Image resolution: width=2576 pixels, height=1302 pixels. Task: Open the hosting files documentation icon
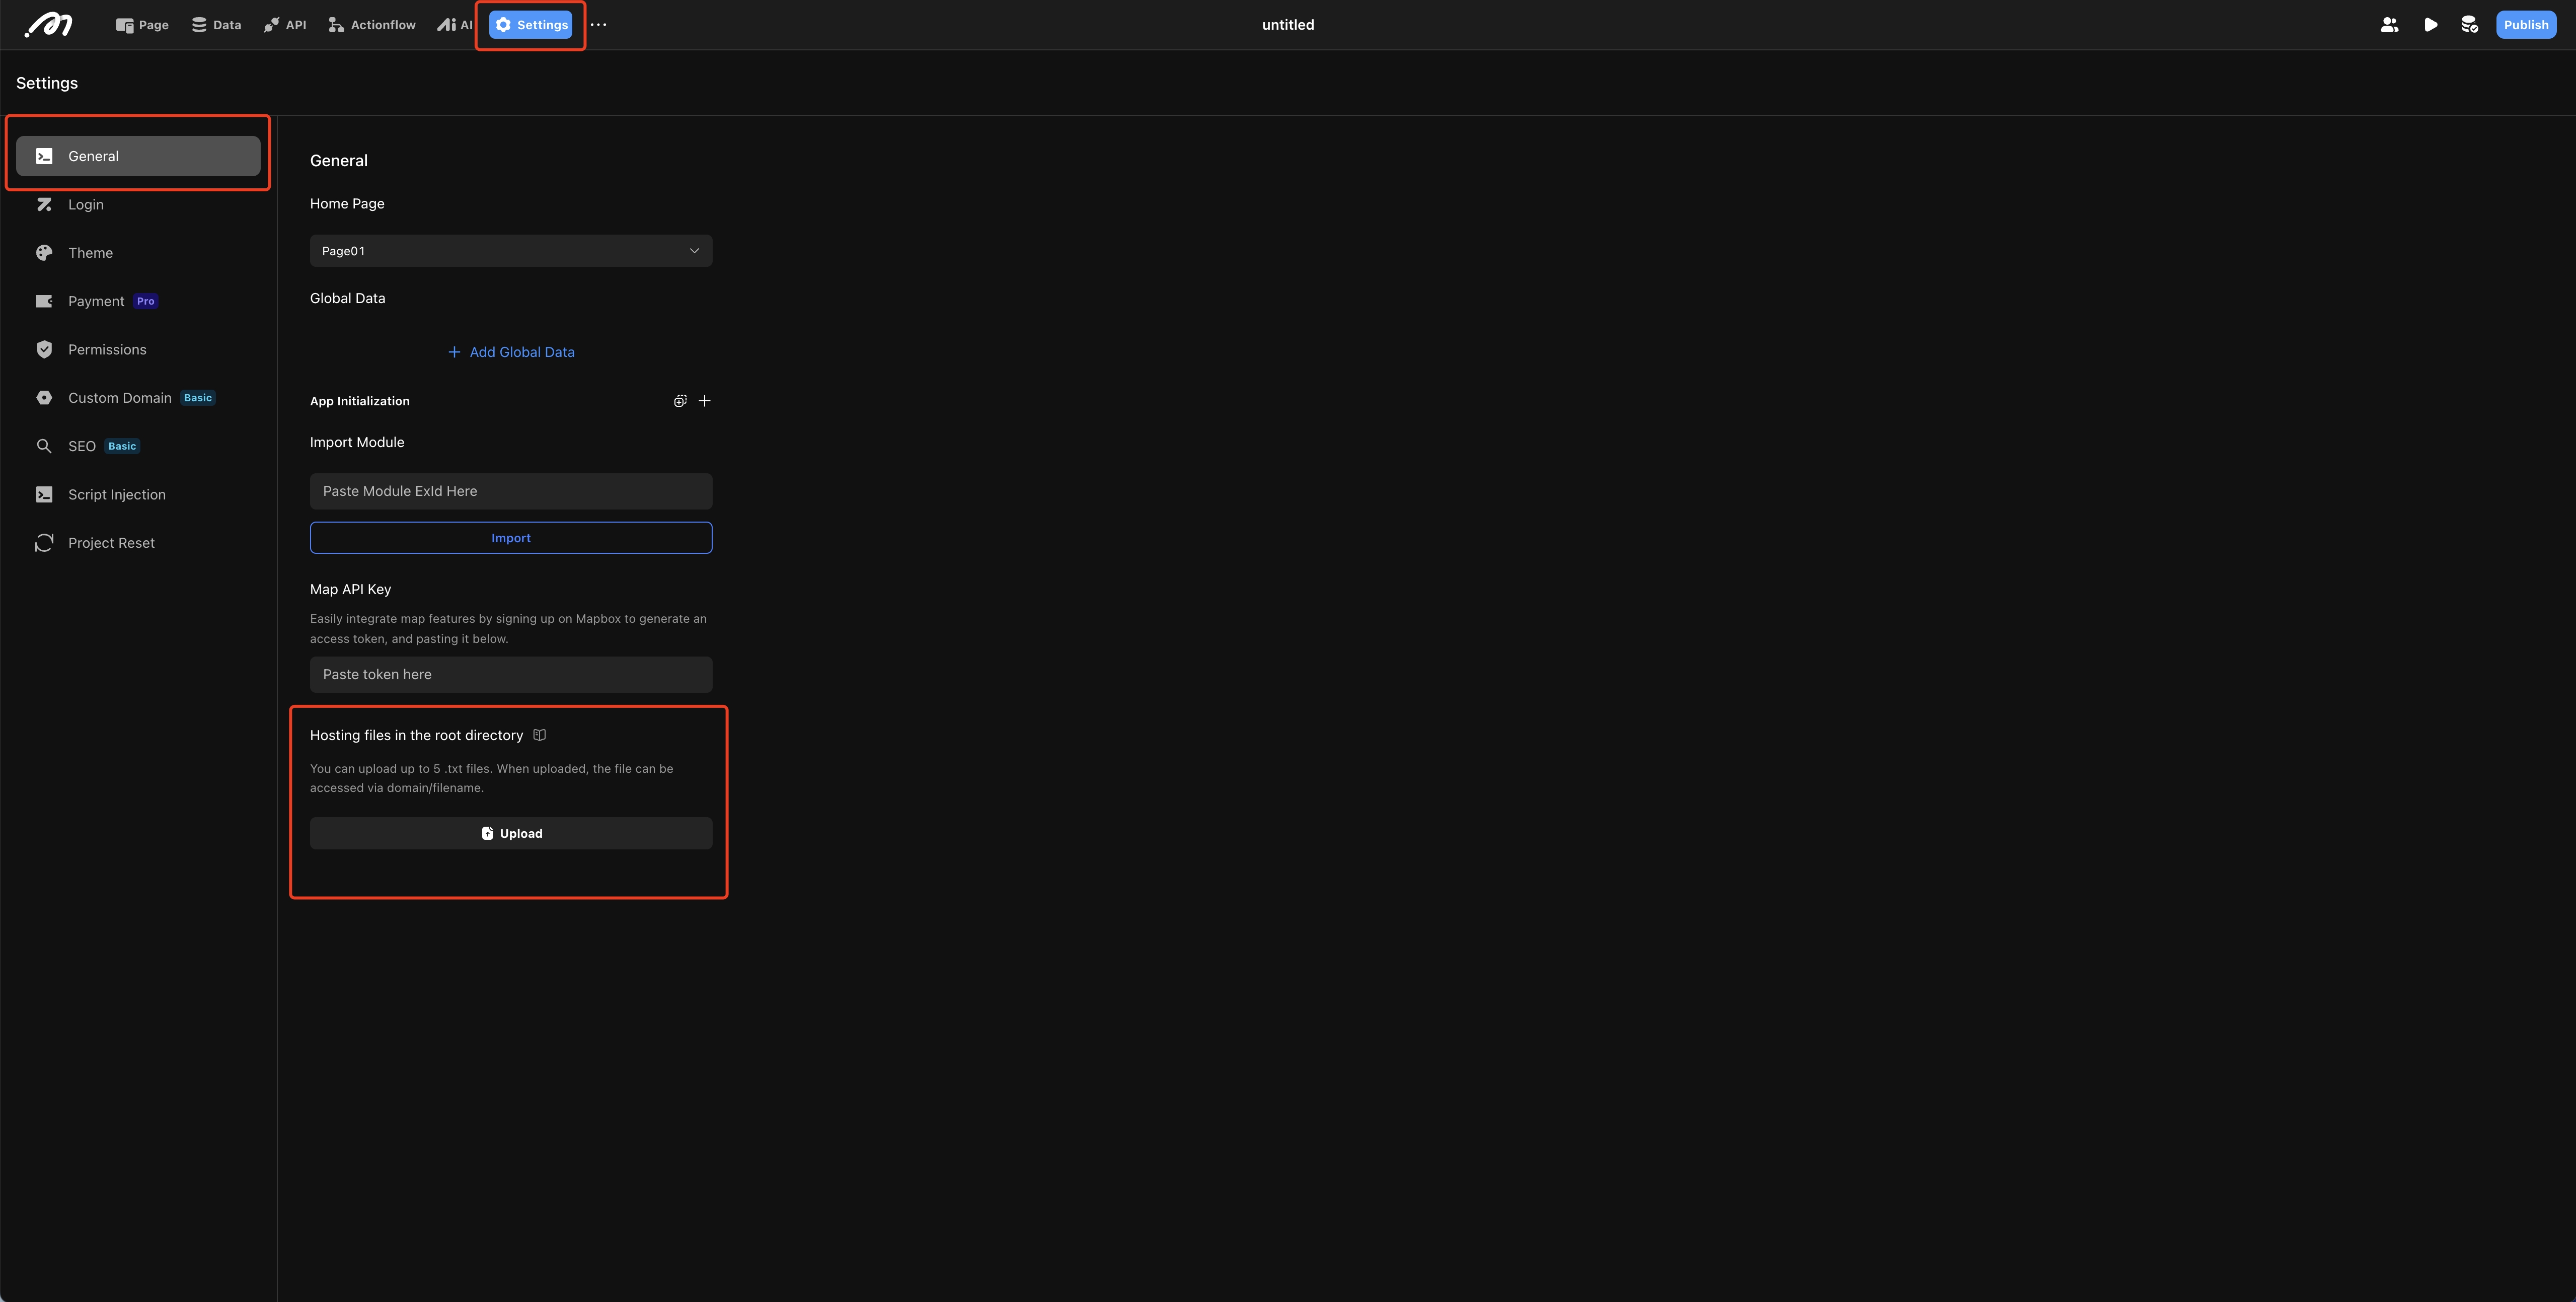point(540,735)
